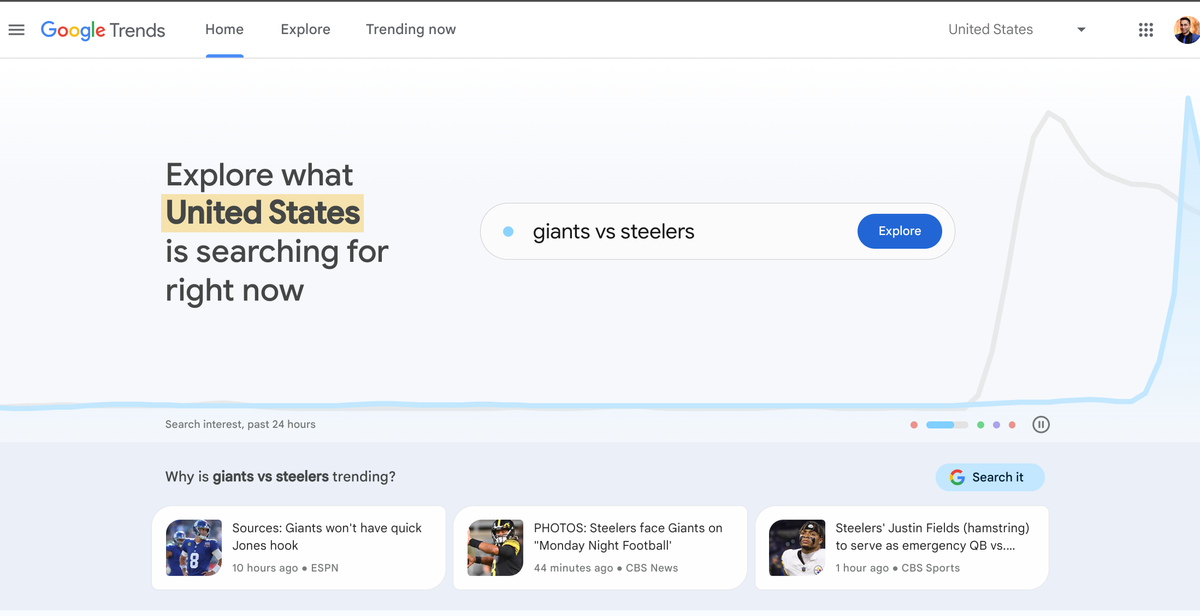Click the region dropdown arrow
The image size is (1200, 616).
[1081, 29]
